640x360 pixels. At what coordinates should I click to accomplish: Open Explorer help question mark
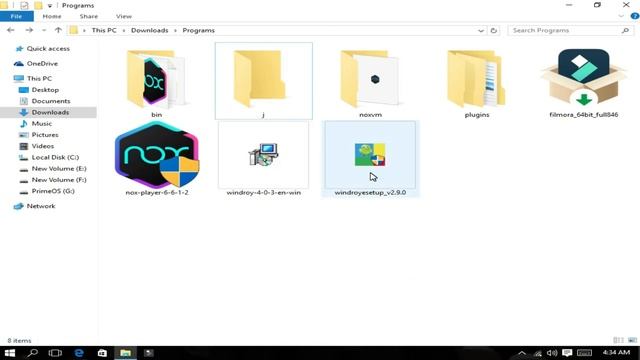(x=634, y=16)
